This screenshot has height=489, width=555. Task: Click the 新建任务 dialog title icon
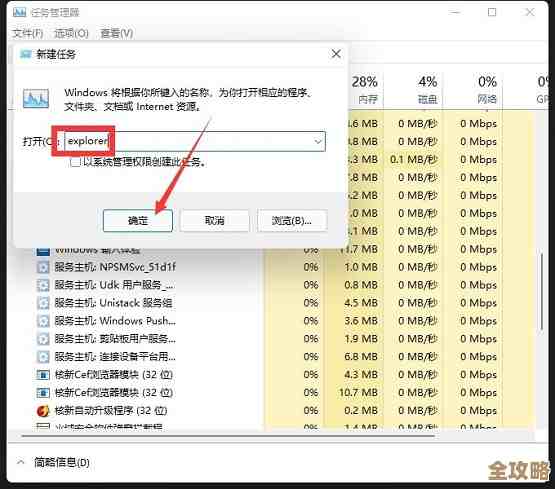point(26,54)
